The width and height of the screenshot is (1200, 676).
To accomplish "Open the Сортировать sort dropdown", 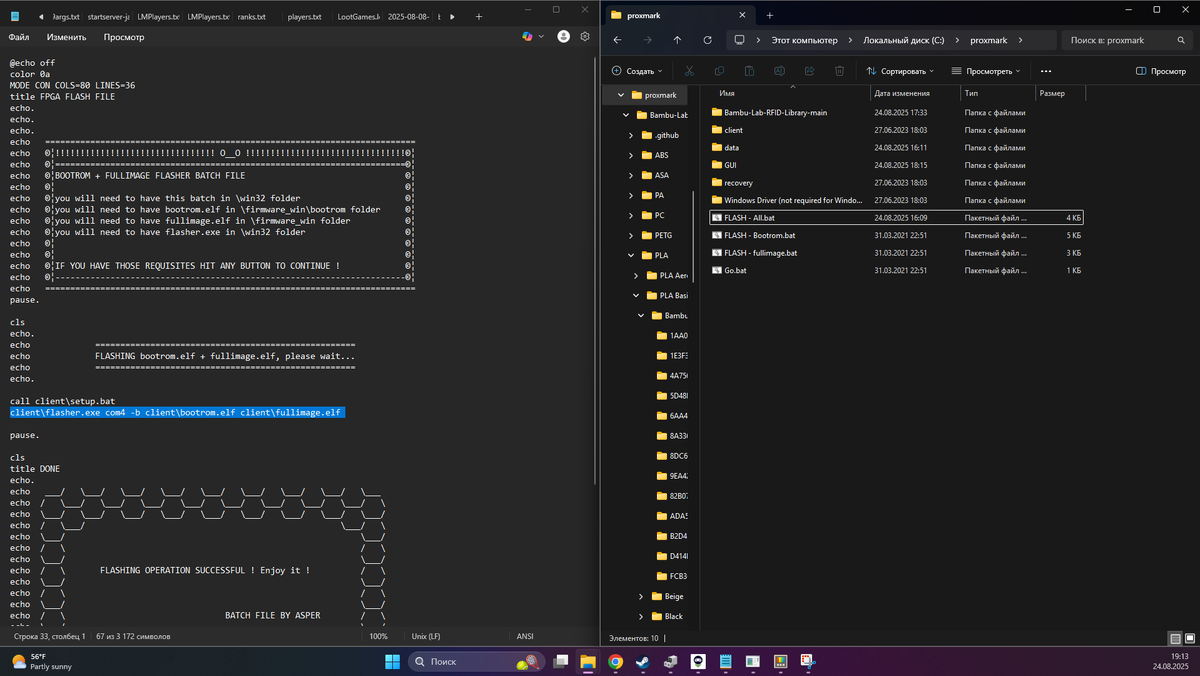I will (900, 71).
